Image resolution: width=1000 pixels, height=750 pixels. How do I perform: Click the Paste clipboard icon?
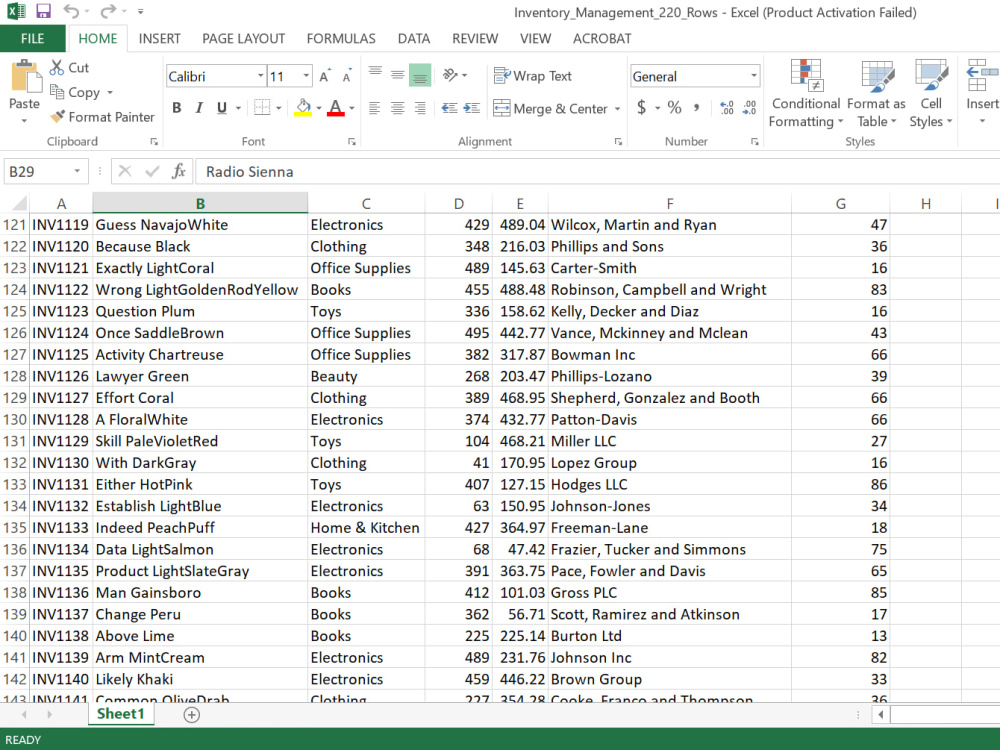point(25,77)
